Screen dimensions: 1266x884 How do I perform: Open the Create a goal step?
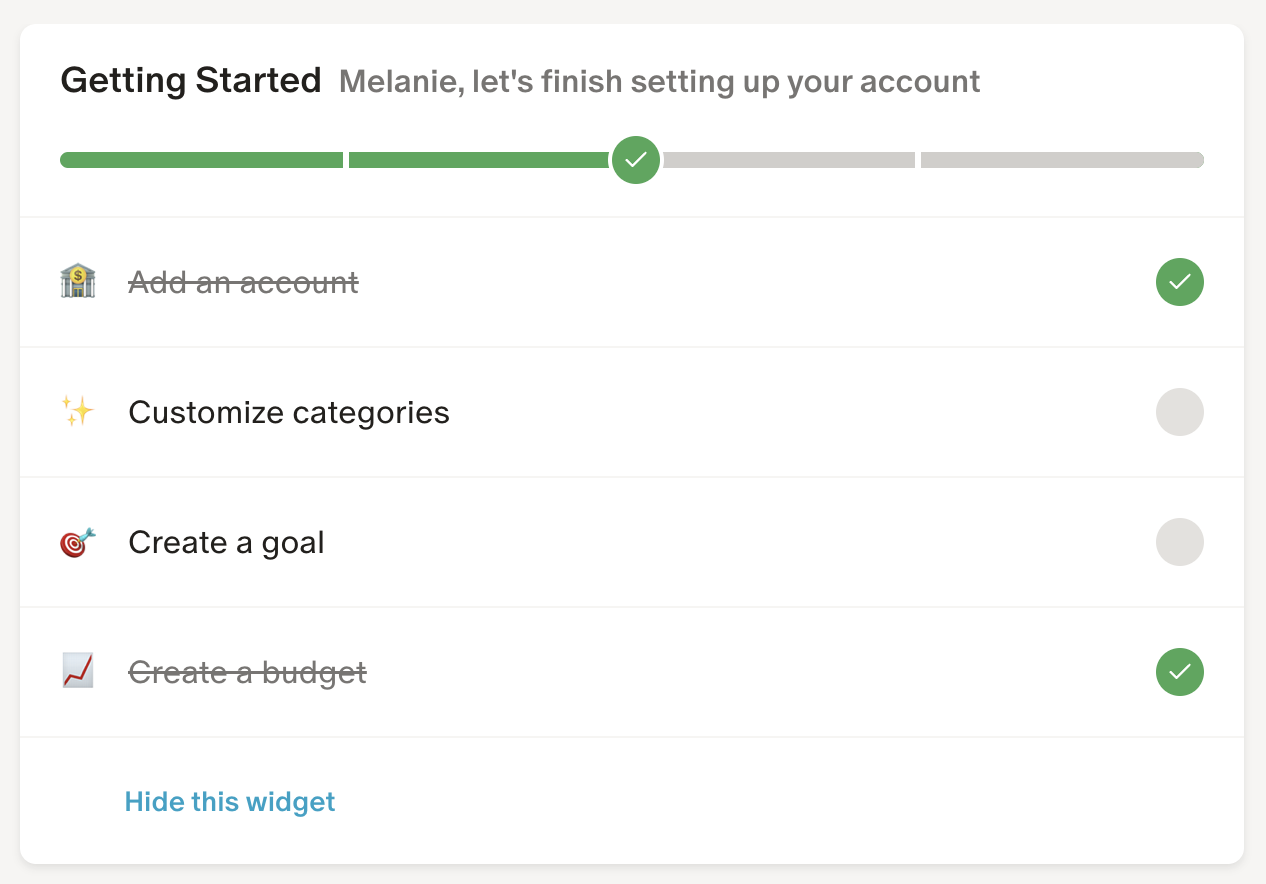click(x=226, y=543)
